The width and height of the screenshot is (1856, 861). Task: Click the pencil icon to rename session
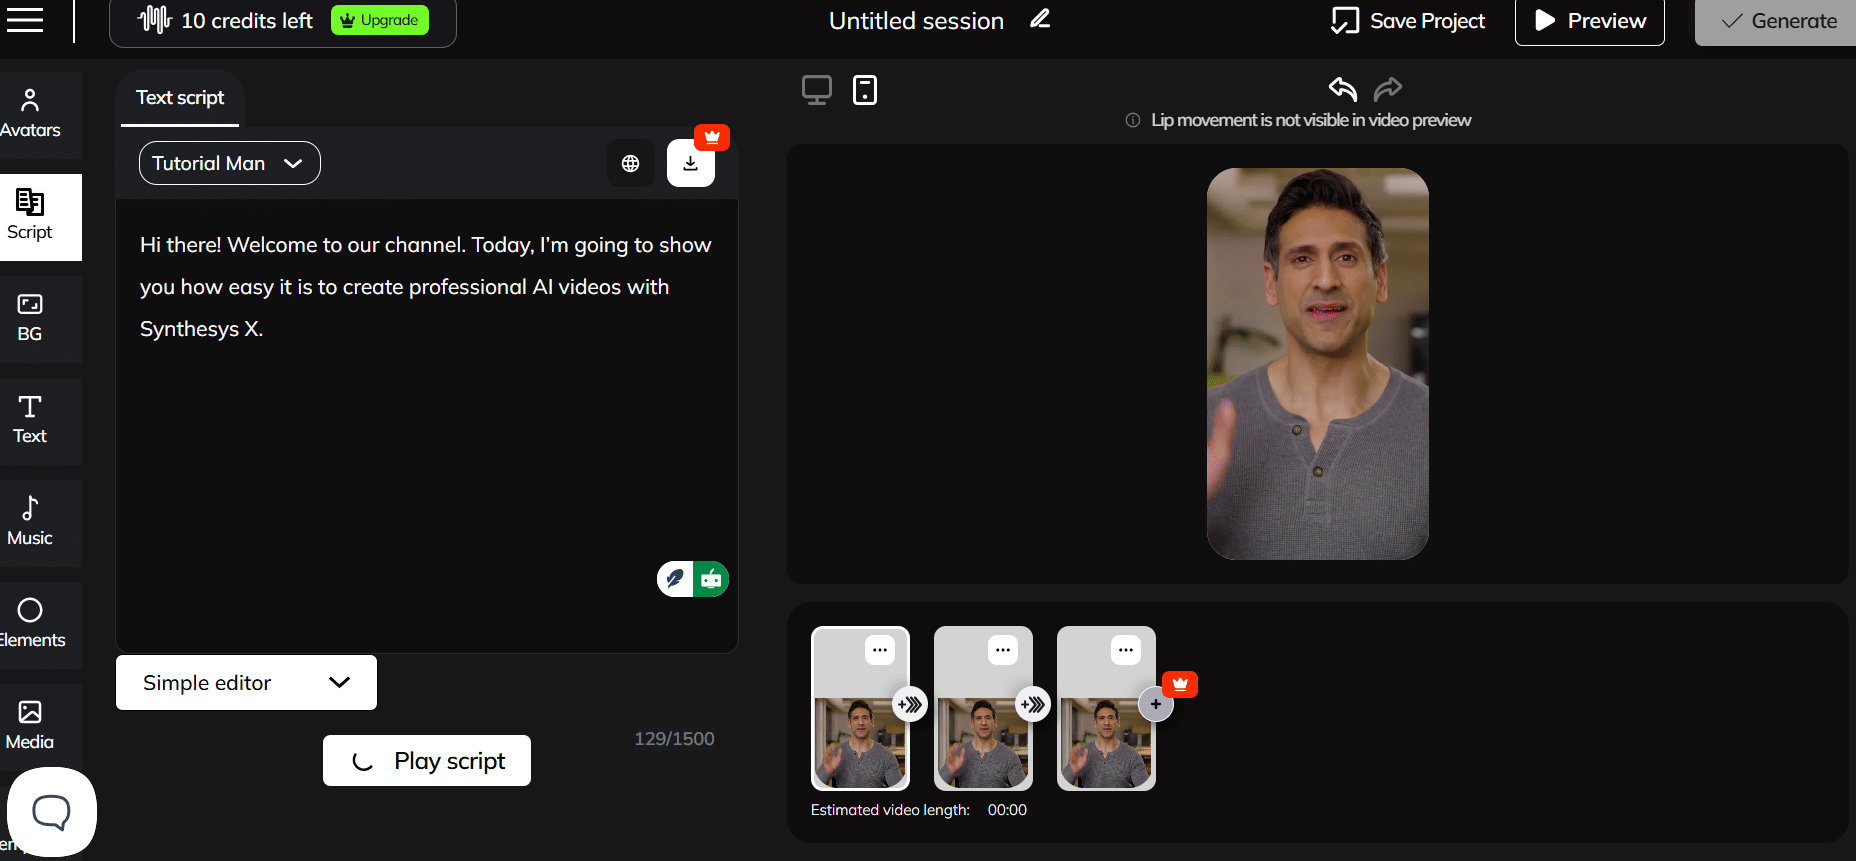[1040, 19]
